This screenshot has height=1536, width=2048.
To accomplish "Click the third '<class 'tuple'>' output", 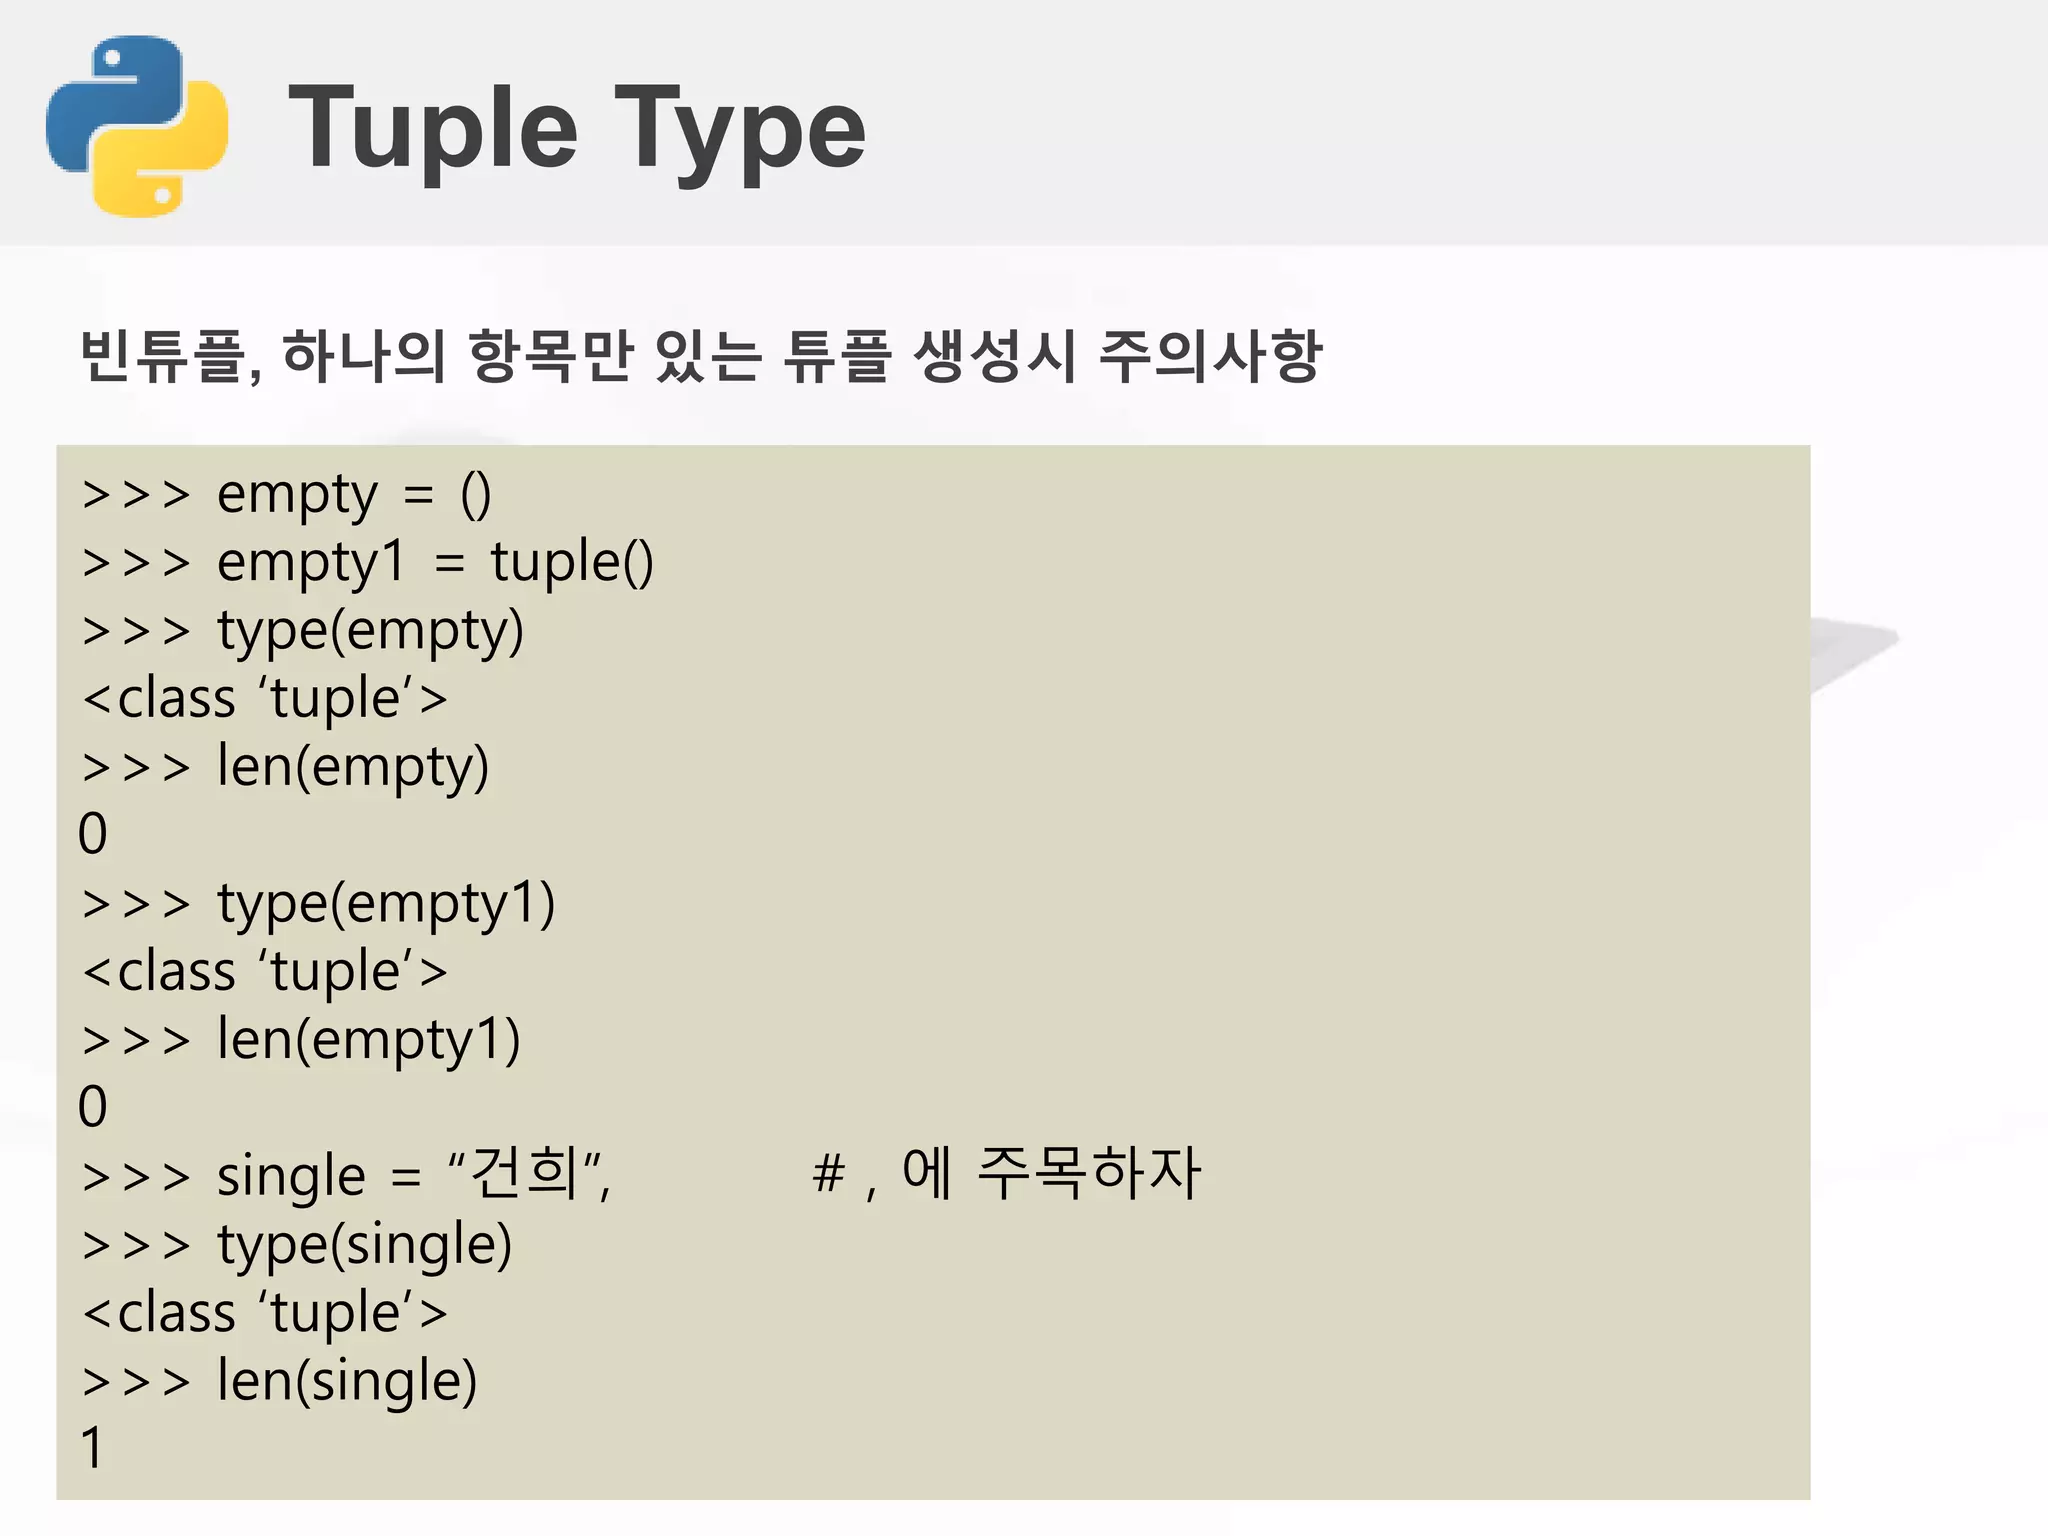I will [x=265, y=1313].
